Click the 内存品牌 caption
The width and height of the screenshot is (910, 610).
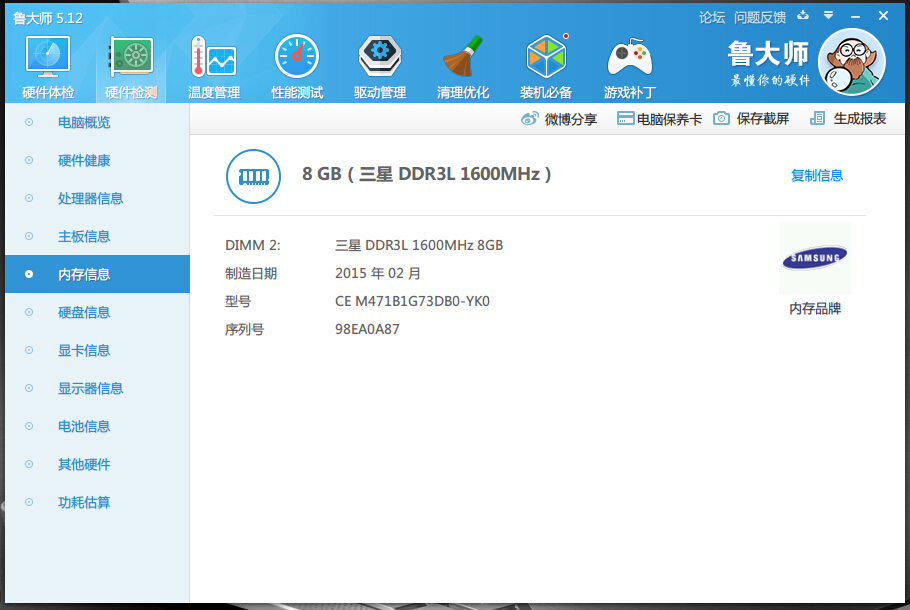(815, 309)
